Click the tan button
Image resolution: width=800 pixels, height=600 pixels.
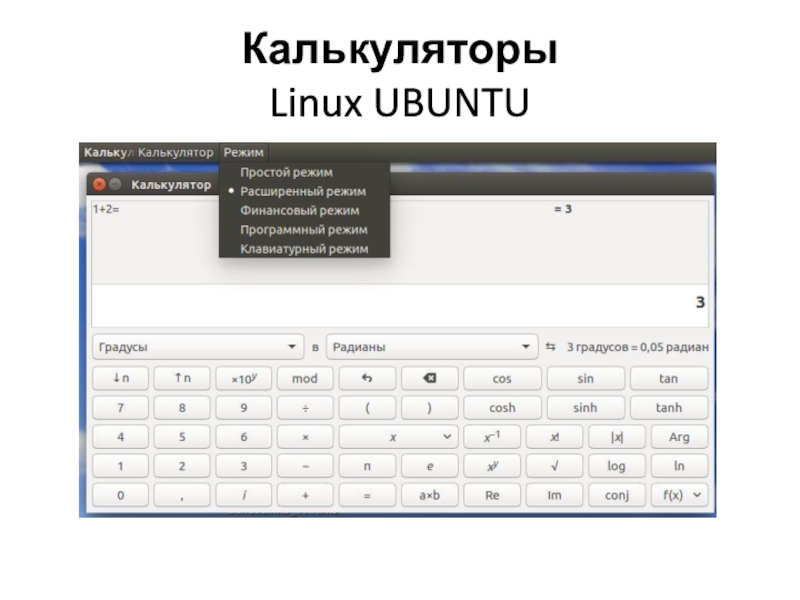tap(669, 378)
